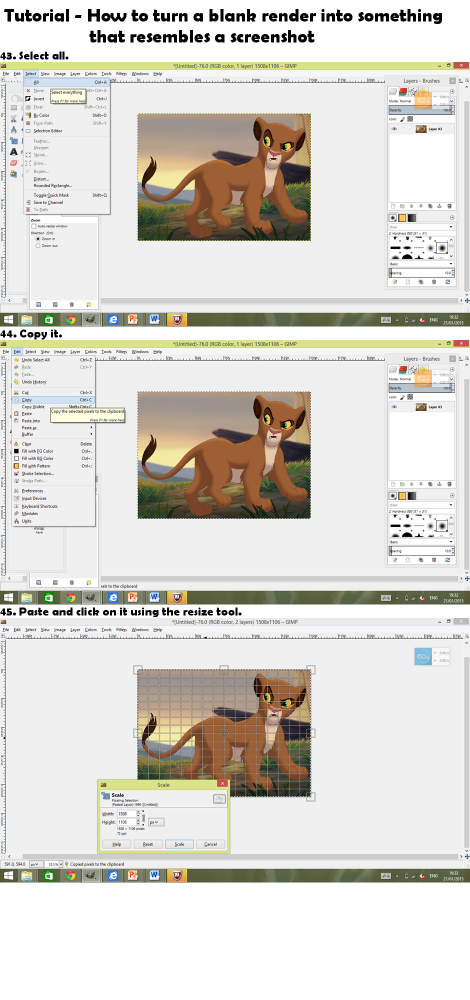Choose All in the step 43 Select menu
The height and width of the screenshot is (1000, 470).
tap(66, 82)
